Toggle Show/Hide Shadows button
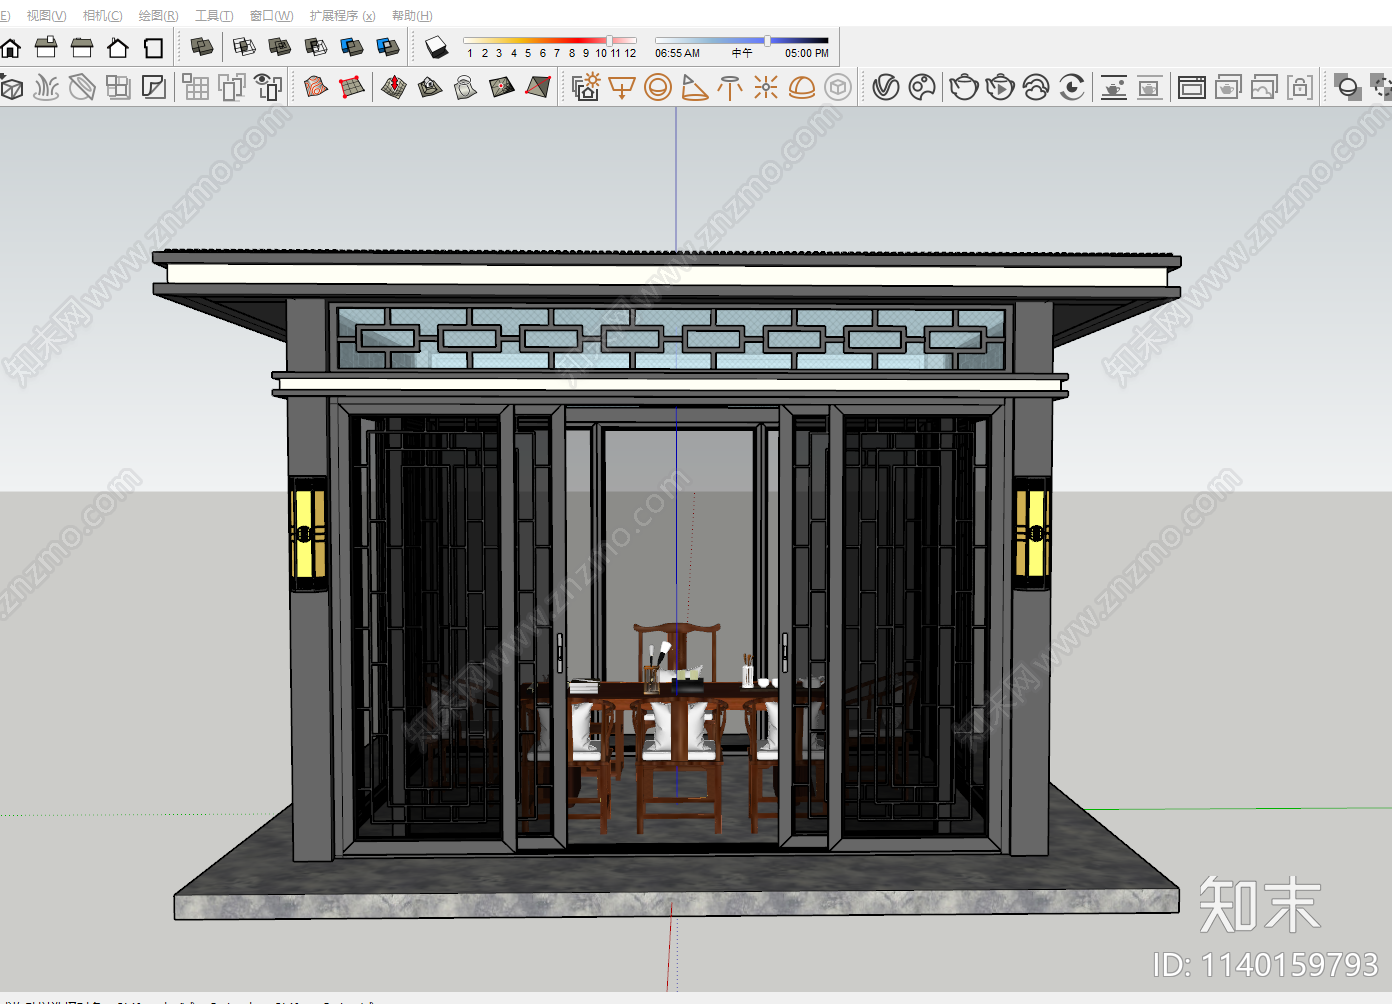The height and width of the screenshot is (1004, 1392). 437,47
